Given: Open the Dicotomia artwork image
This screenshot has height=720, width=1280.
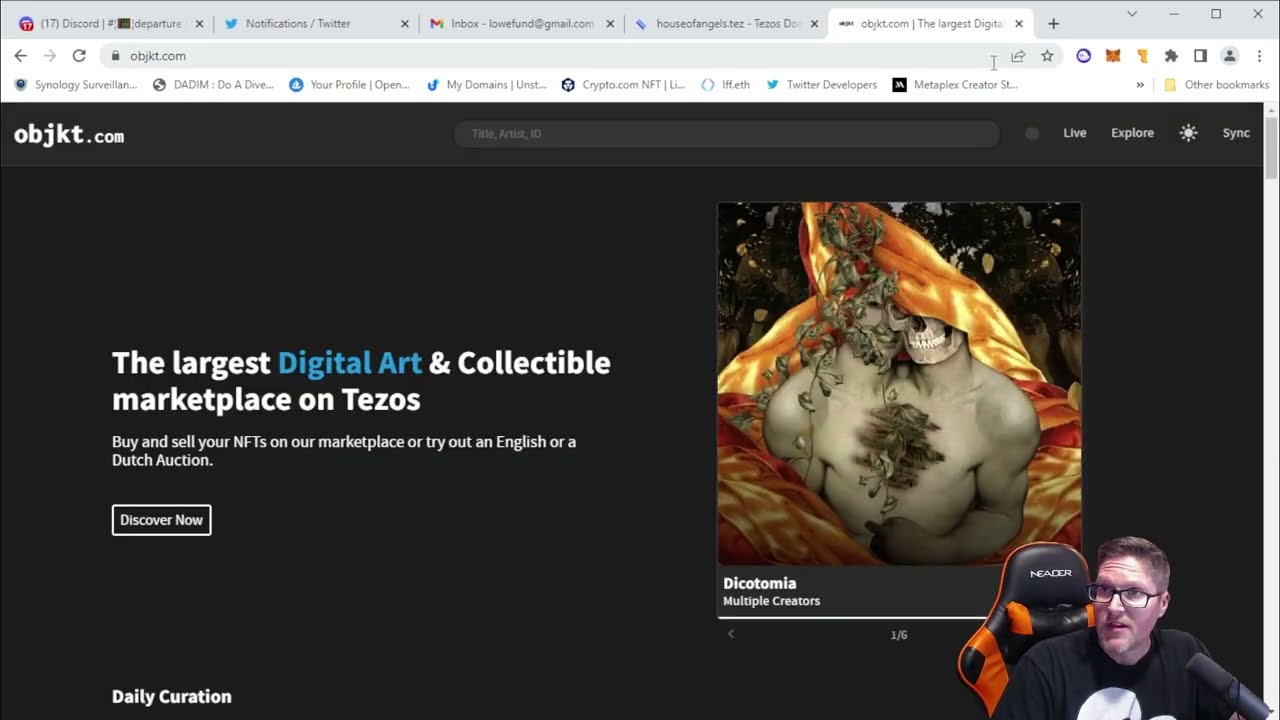Looking at the screenshot, I should pyautogui.click(x=899, y=384).
